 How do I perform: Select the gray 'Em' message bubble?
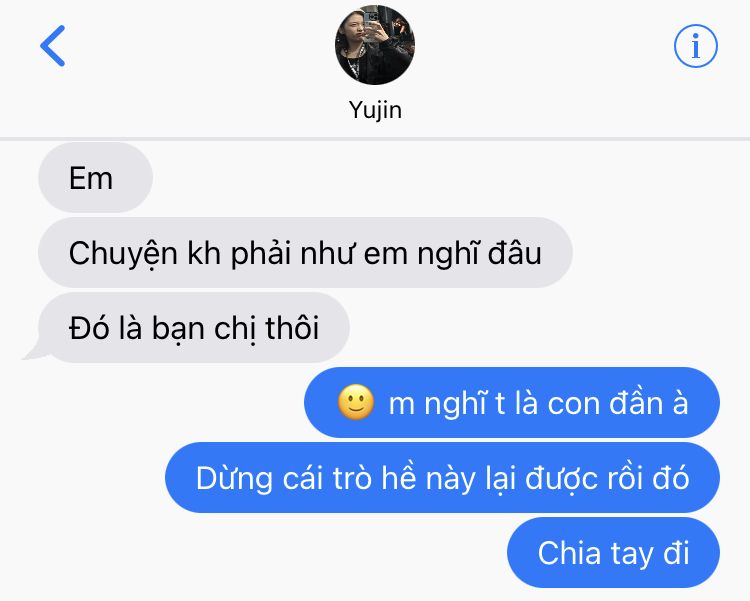(x=95, y=178)
